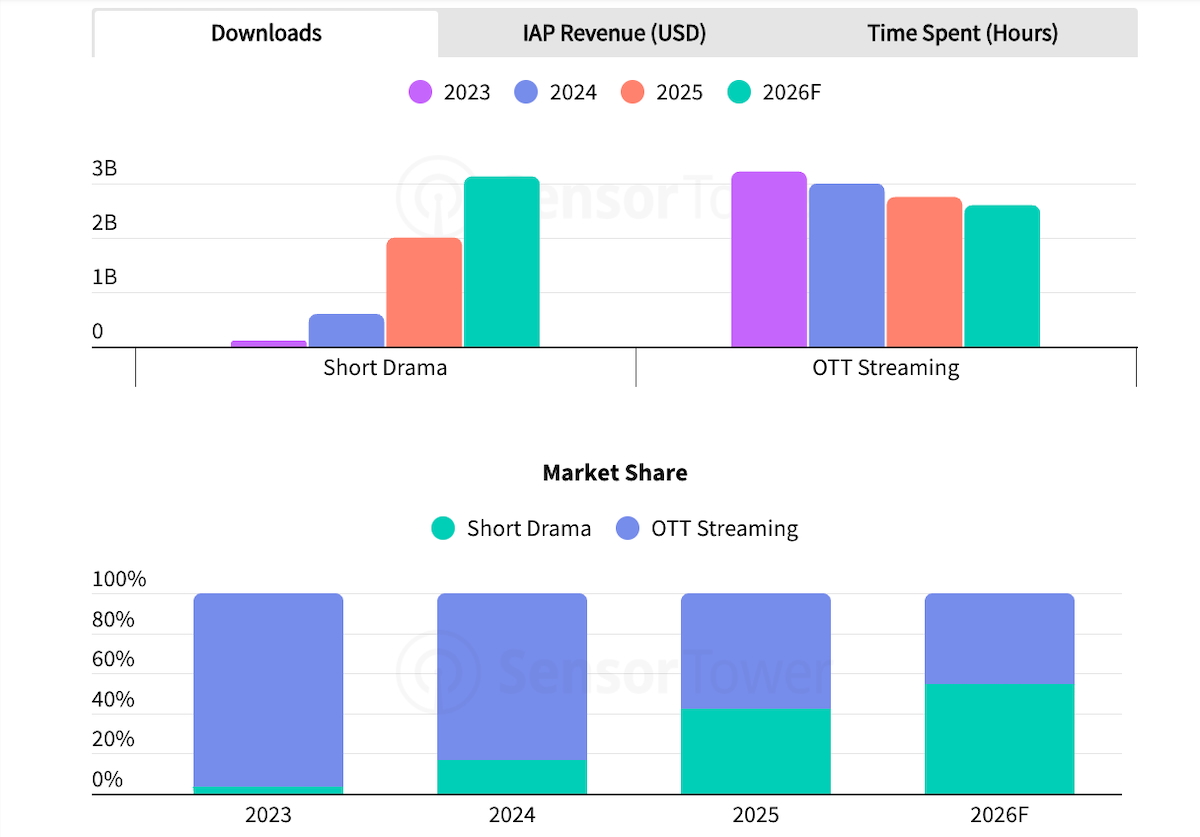
Task: Click the orange 2025 OTT Streaming downloads bar
Action: pos(924,272)
